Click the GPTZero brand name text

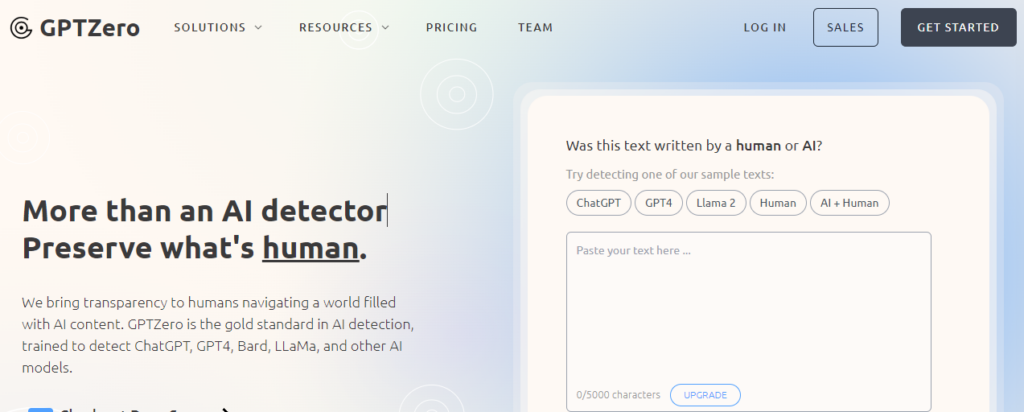(x=89, y=28)
